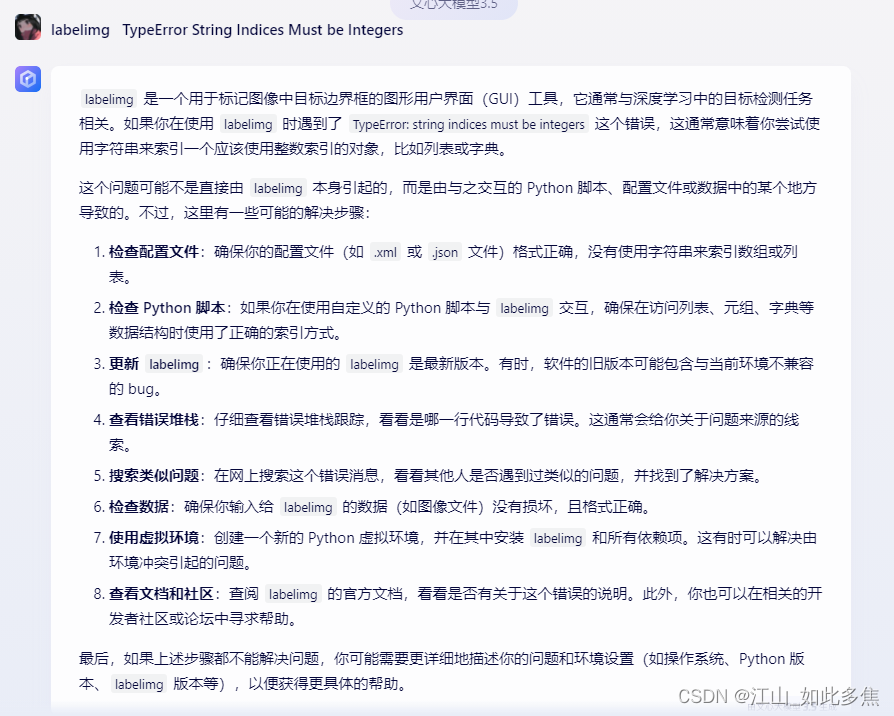Click the 'labelimg' chip before '和所有依赖项'
Screen dimensions: 894x716
[558, 538]
